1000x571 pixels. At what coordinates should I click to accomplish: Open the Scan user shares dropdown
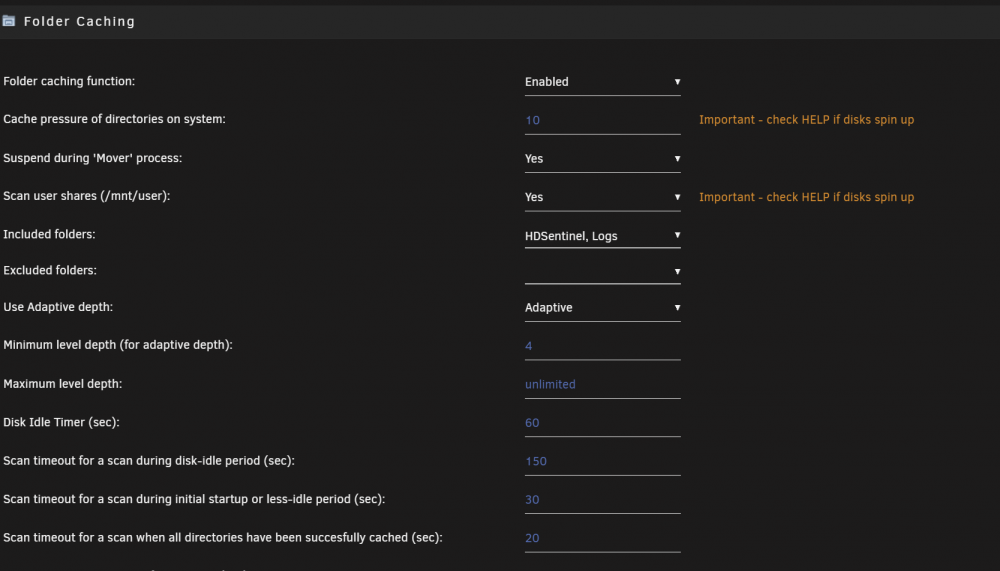point(602,197)
